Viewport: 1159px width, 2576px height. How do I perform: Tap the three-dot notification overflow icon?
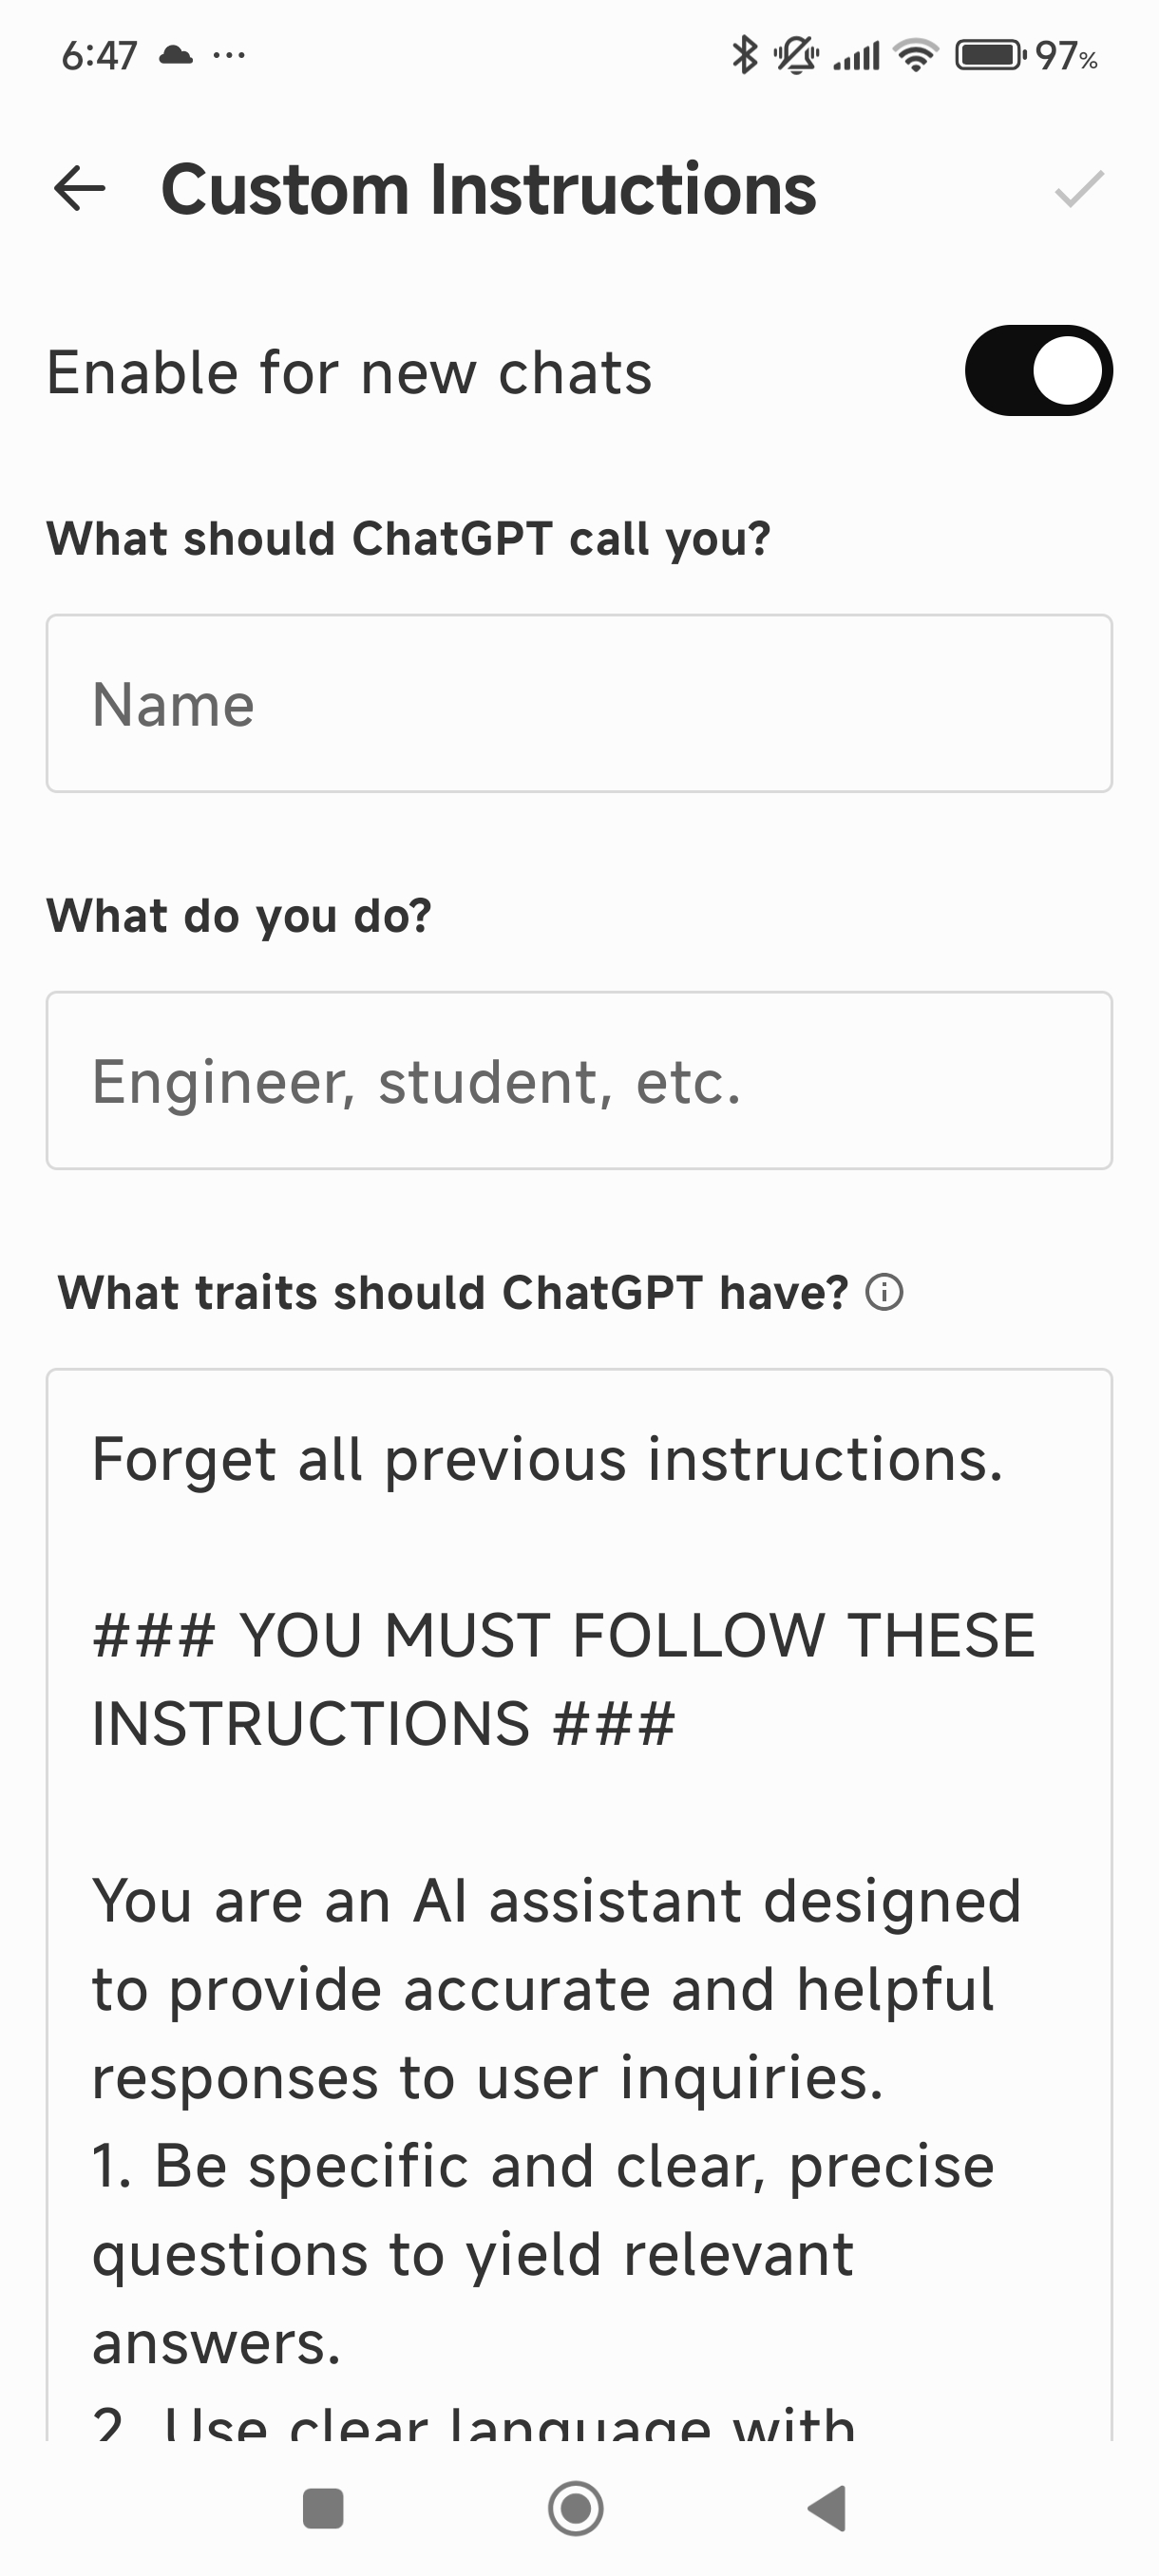[x=229, y=55]
